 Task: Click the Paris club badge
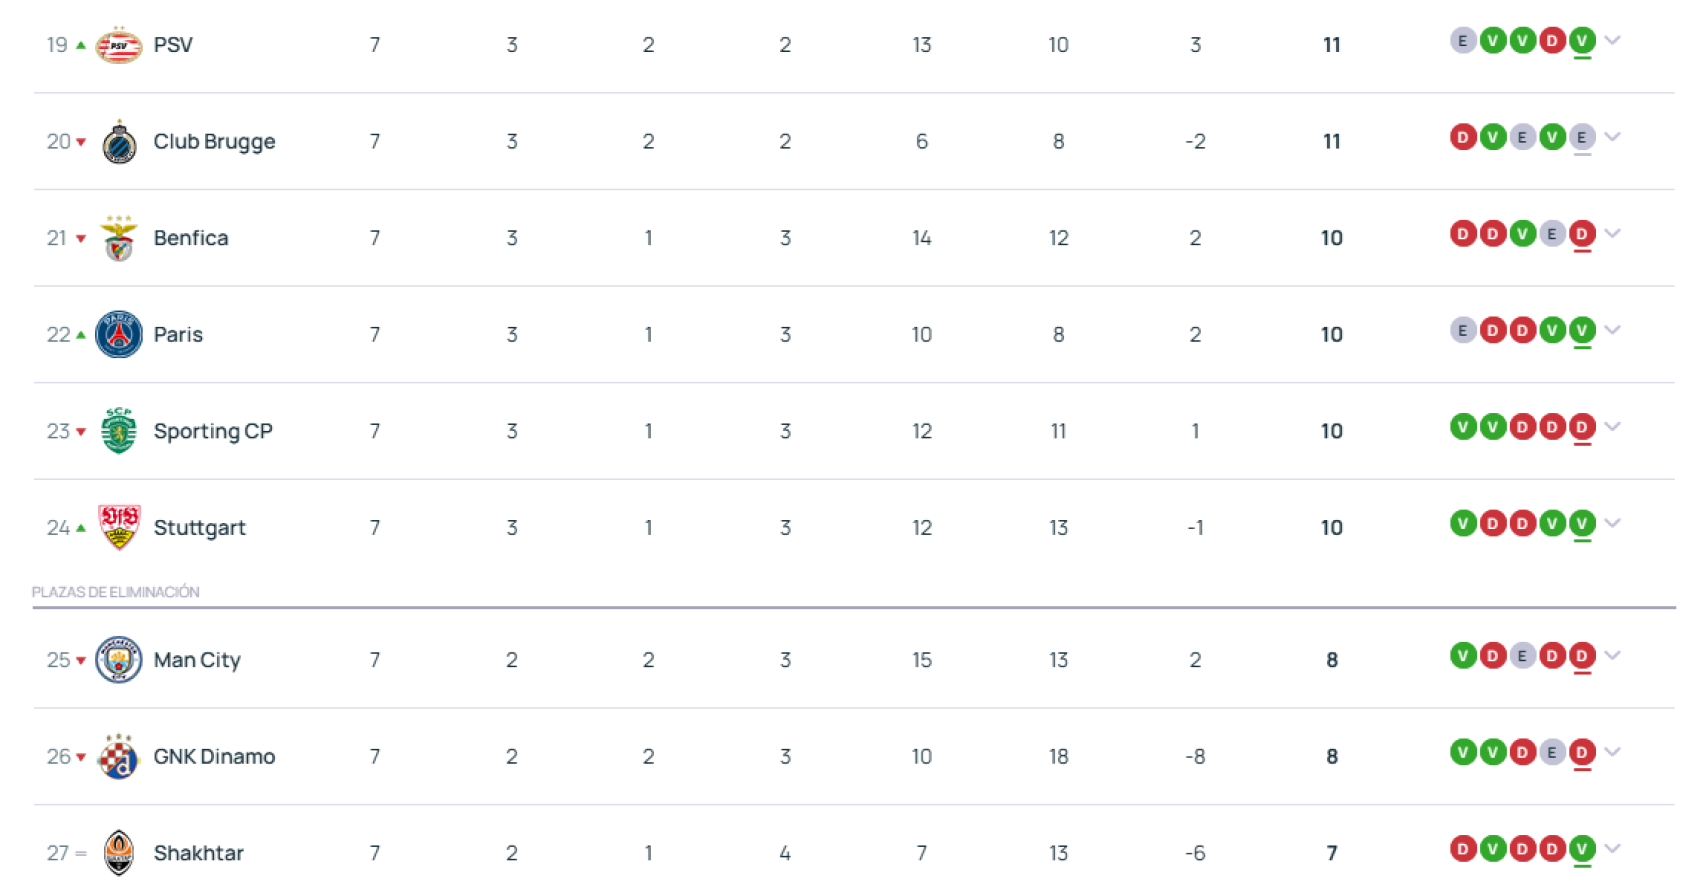point(119,335)
